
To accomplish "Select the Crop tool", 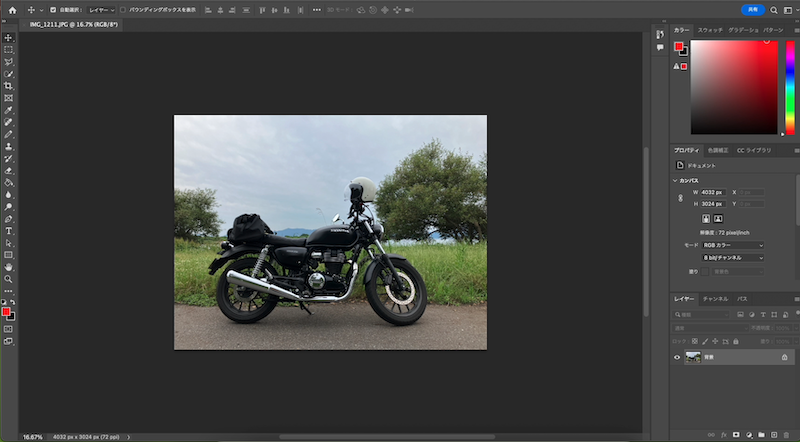I will point(8,86).
